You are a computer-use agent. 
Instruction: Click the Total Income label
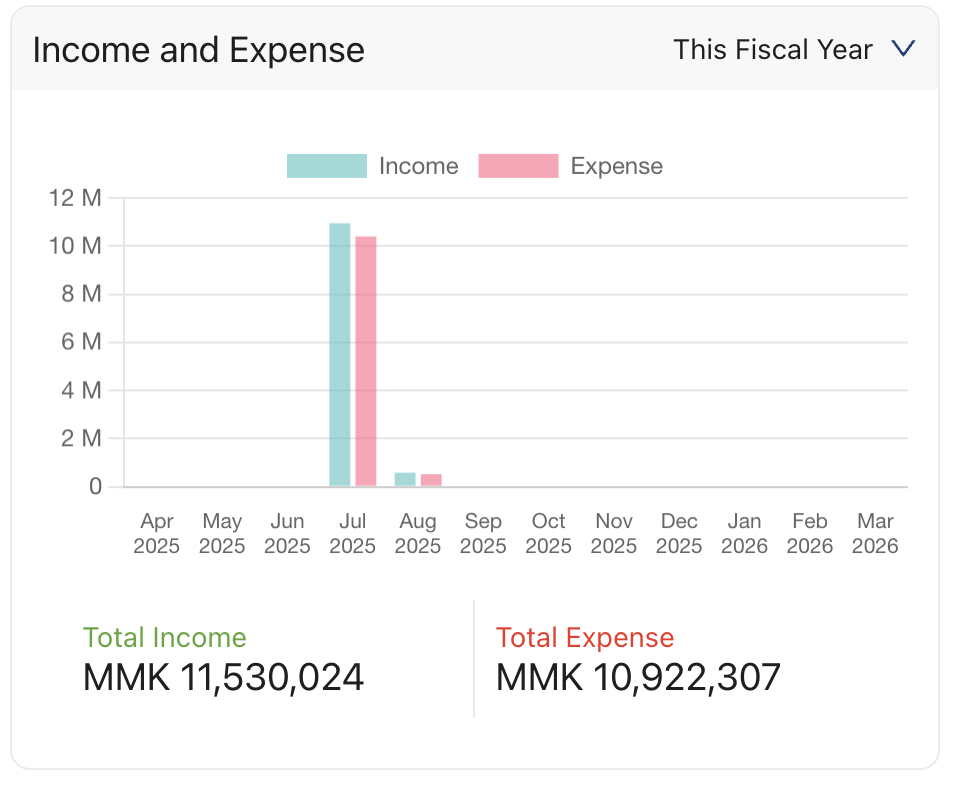pyautogui.click(x=165, y=637)
